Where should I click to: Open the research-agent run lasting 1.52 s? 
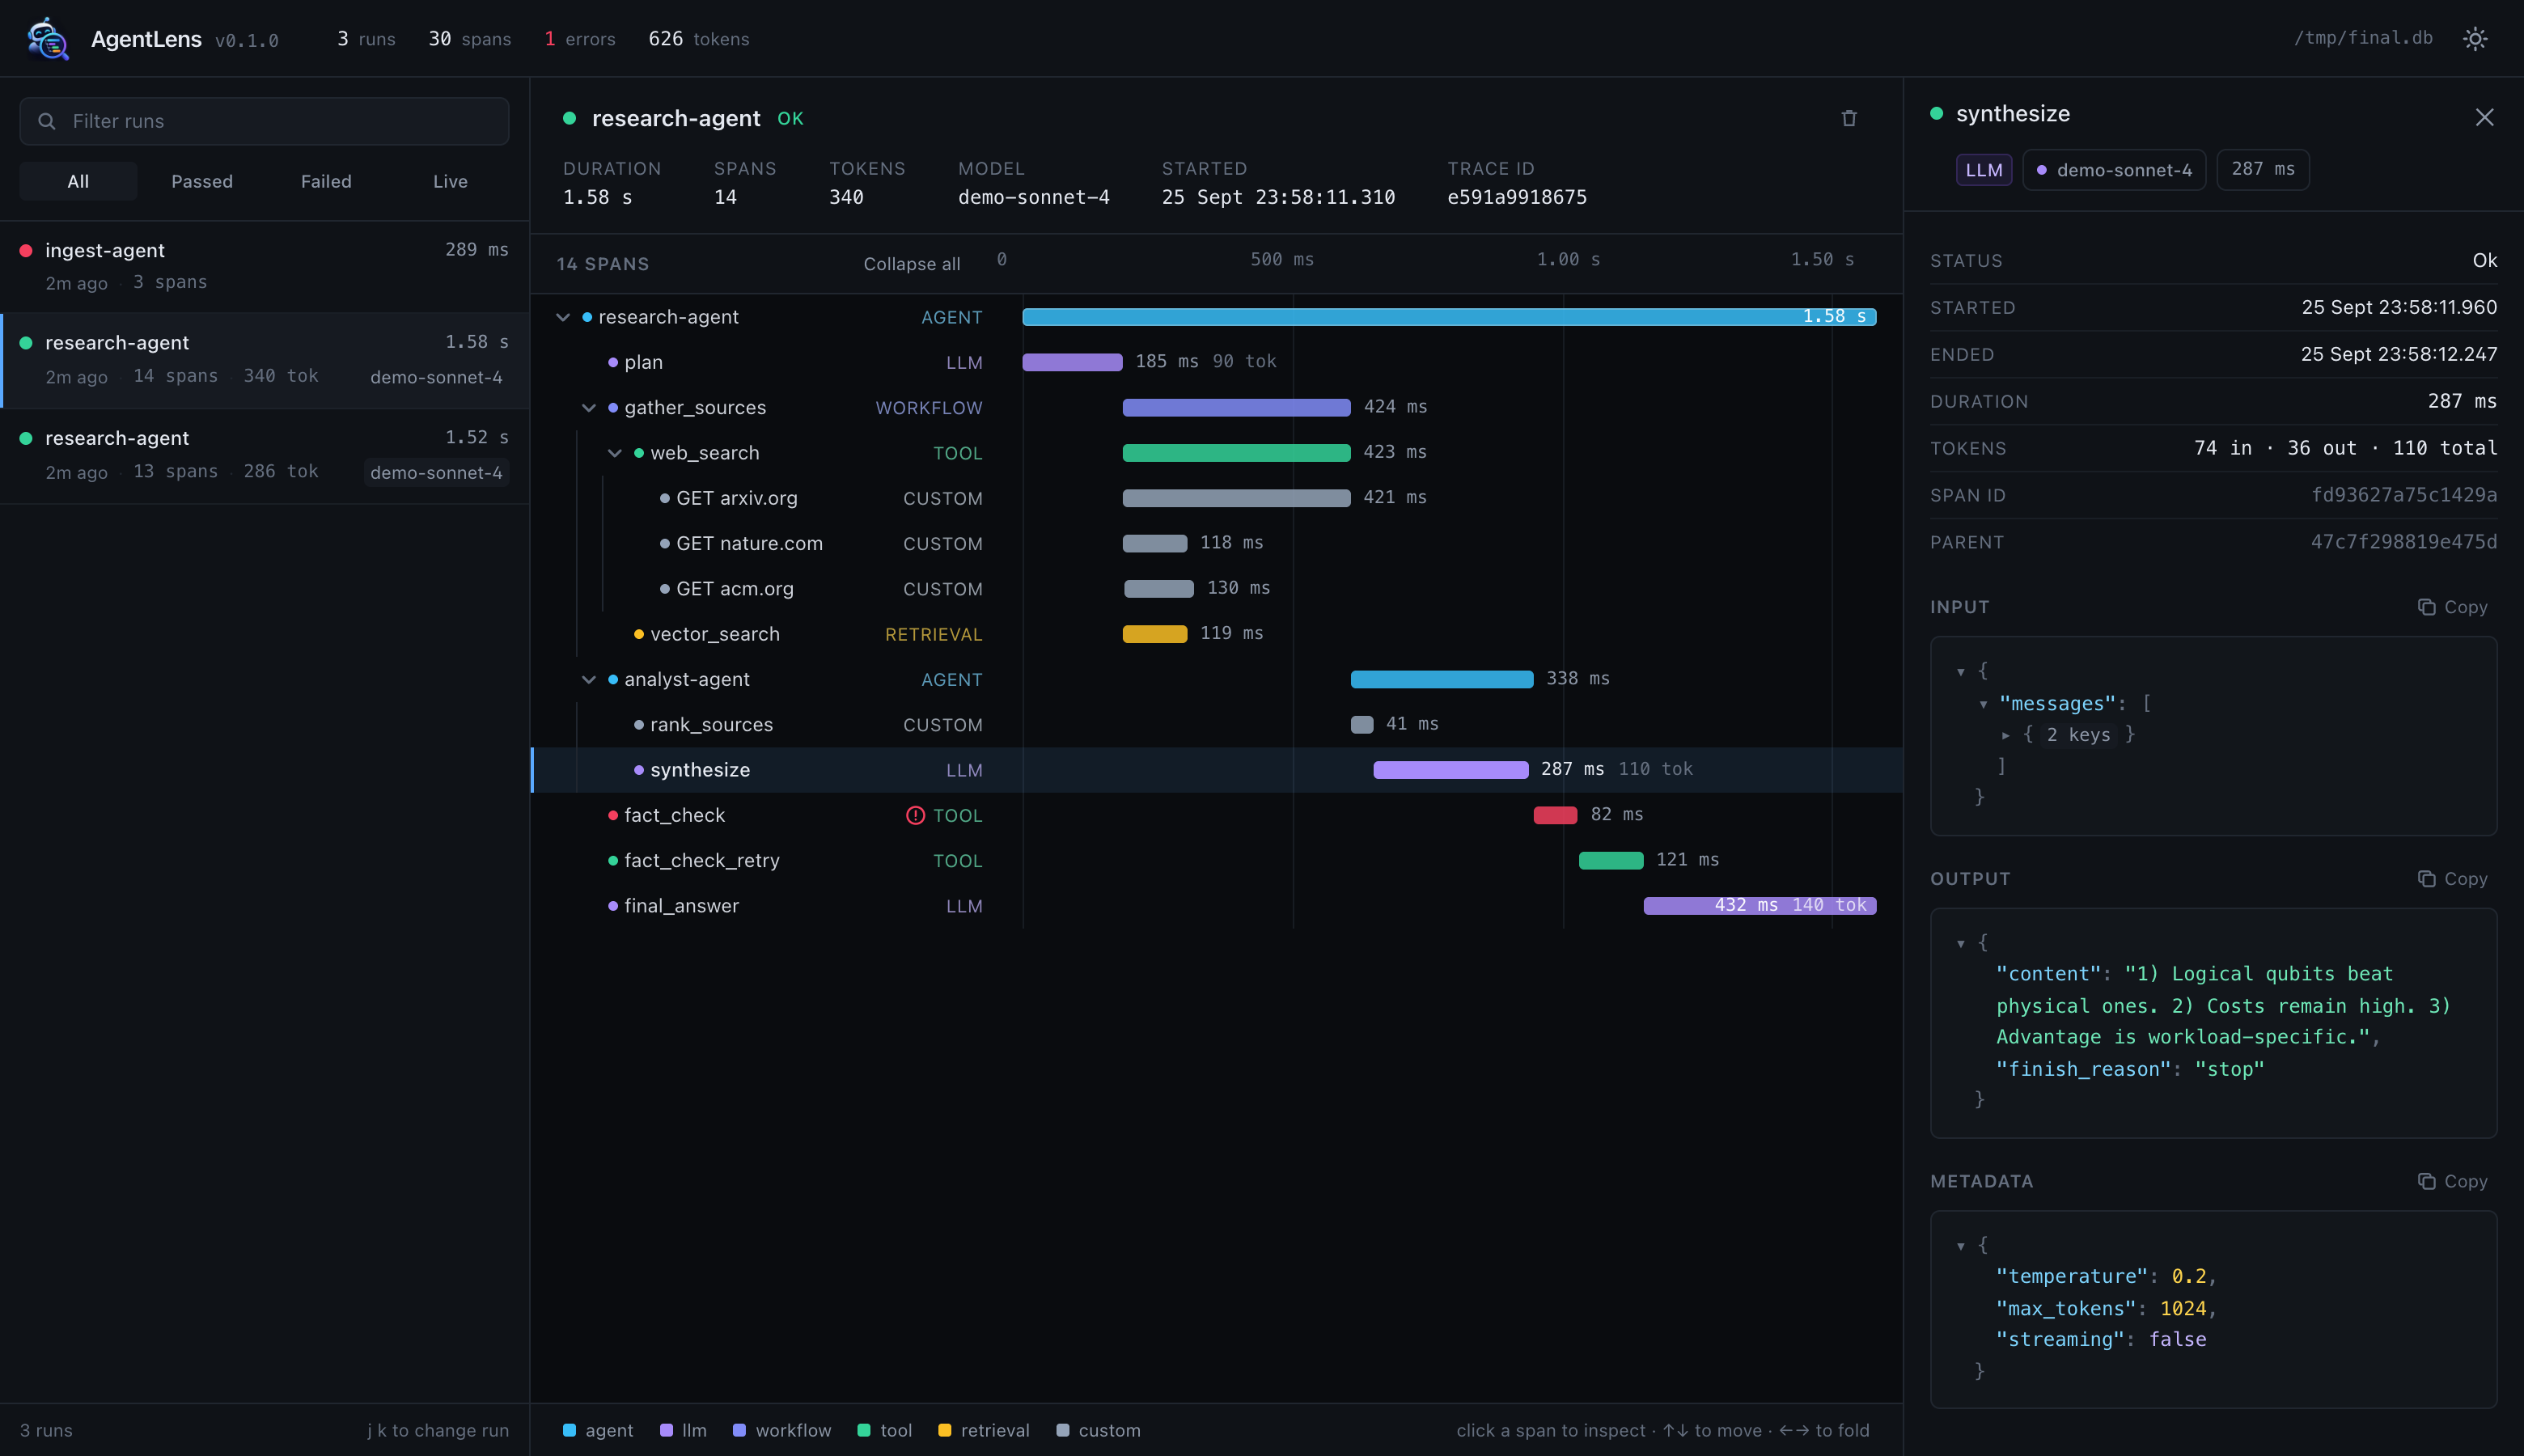[264, 455]
